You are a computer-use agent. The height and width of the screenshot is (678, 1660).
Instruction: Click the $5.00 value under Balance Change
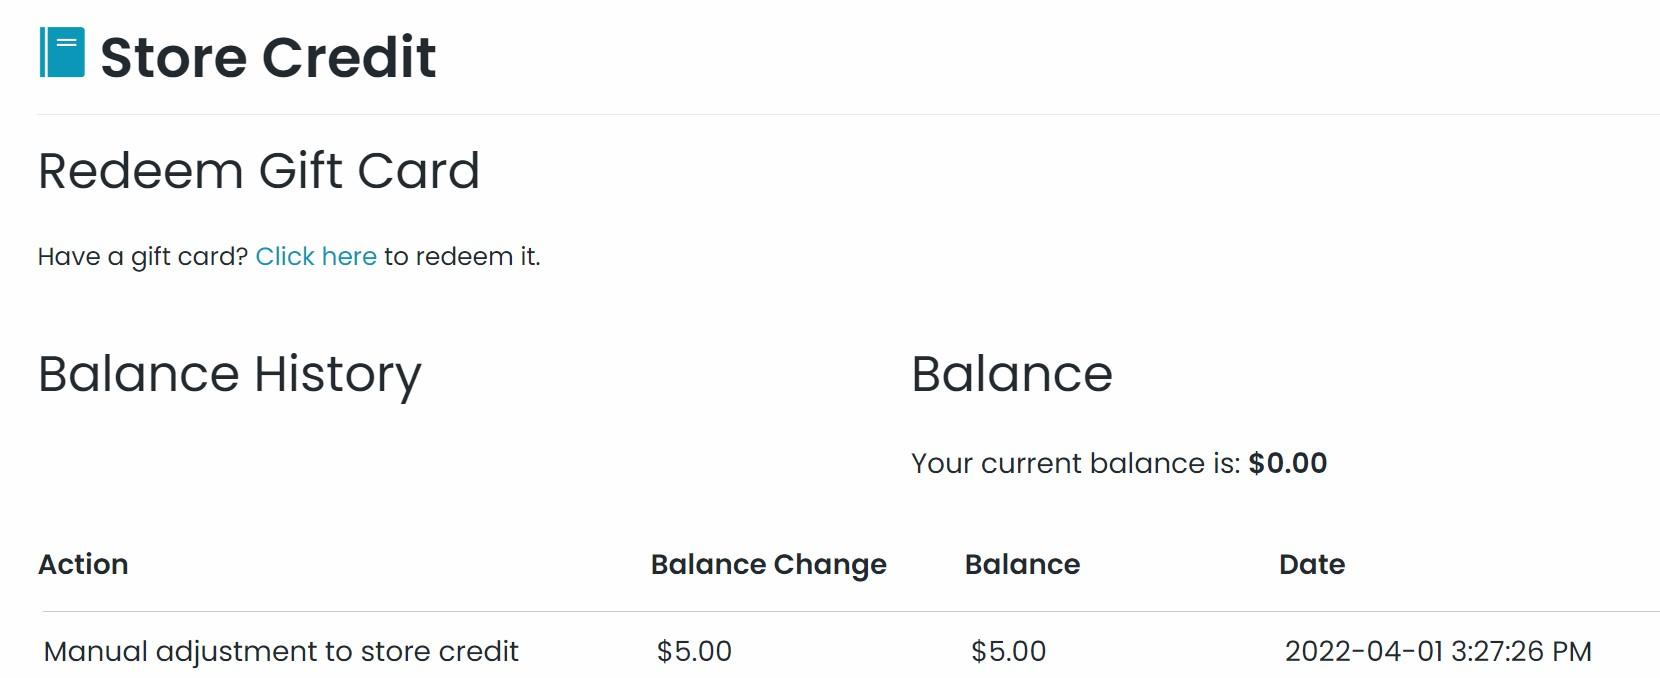[694, 652]
